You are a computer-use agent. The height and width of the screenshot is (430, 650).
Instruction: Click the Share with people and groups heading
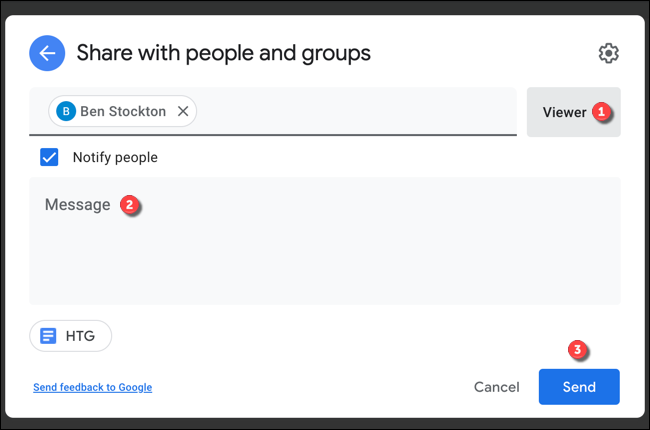pyautogui.click(x=223, y=53)
